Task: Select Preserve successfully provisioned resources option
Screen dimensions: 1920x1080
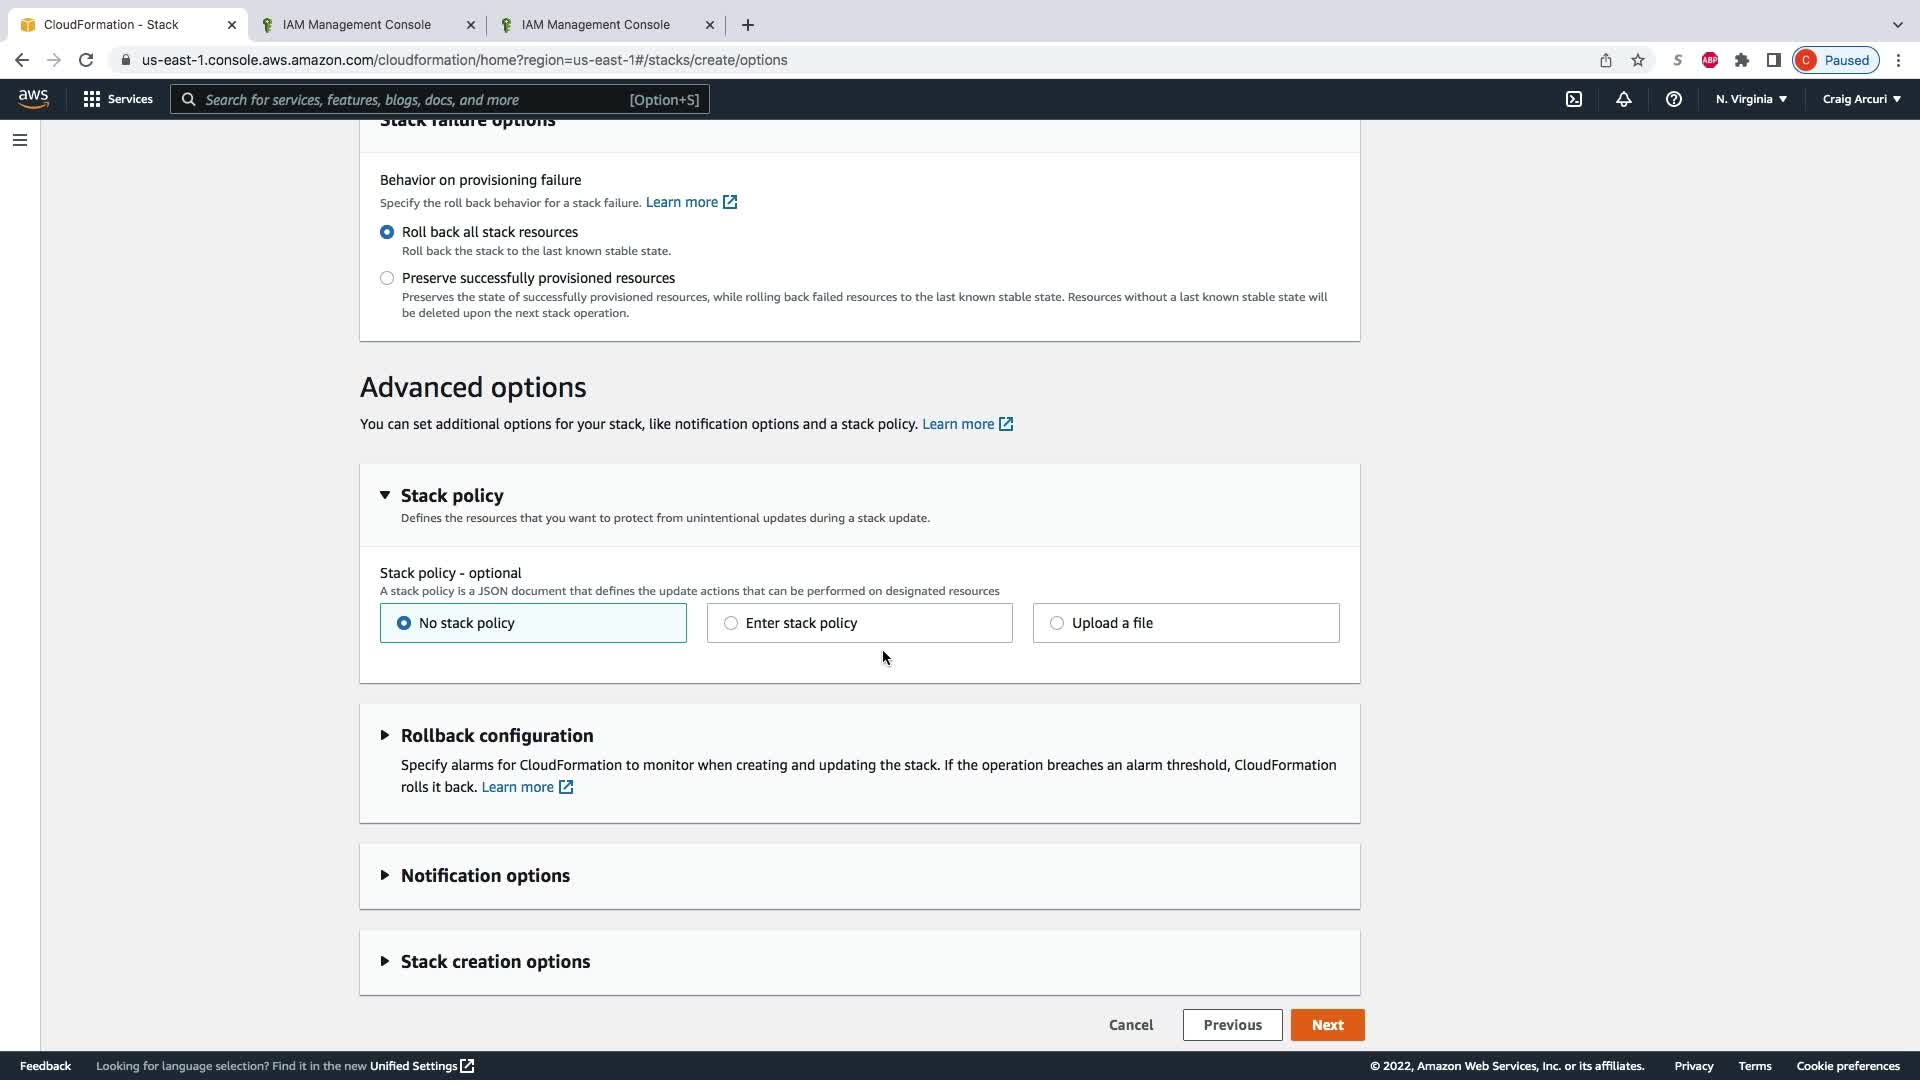Action: 387,278
